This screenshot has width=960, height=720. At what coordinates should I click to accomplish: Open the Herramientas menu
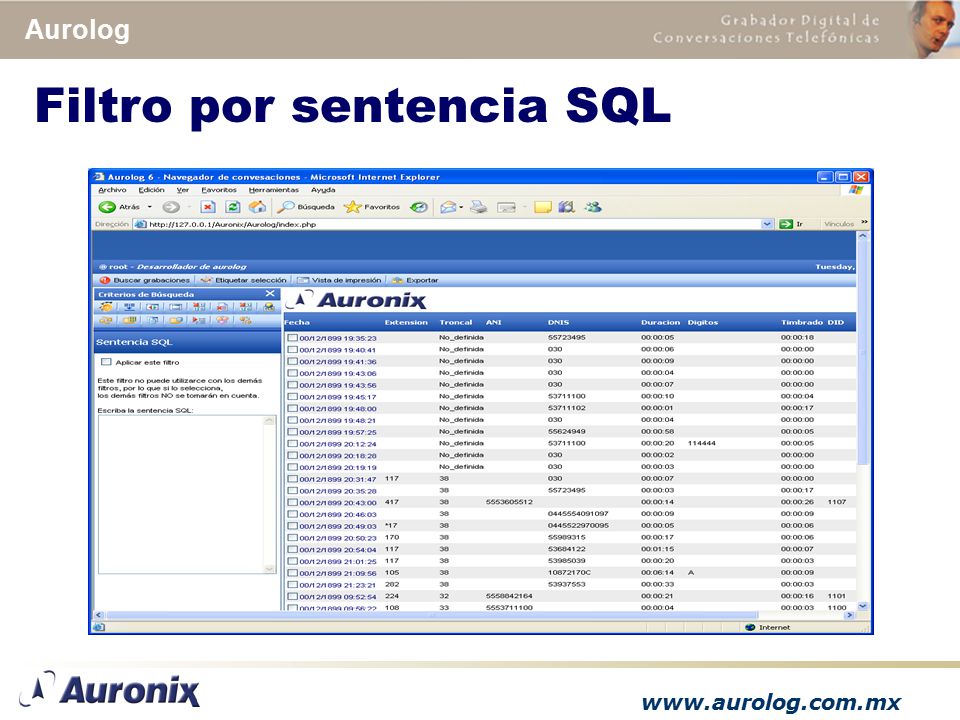274,190
